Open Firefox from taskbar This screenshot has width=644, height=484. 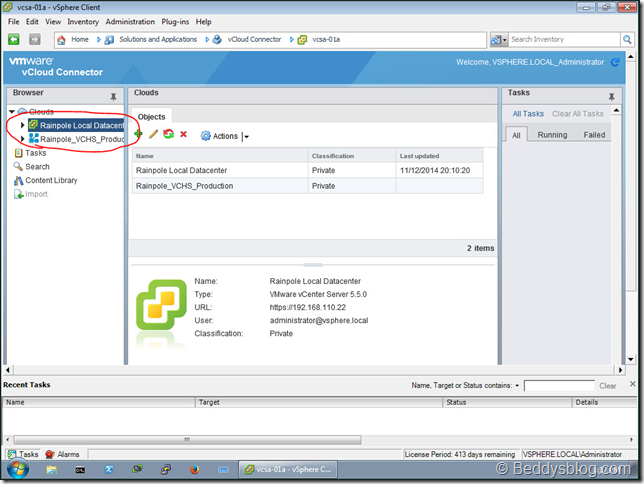[x=195, y=469]
